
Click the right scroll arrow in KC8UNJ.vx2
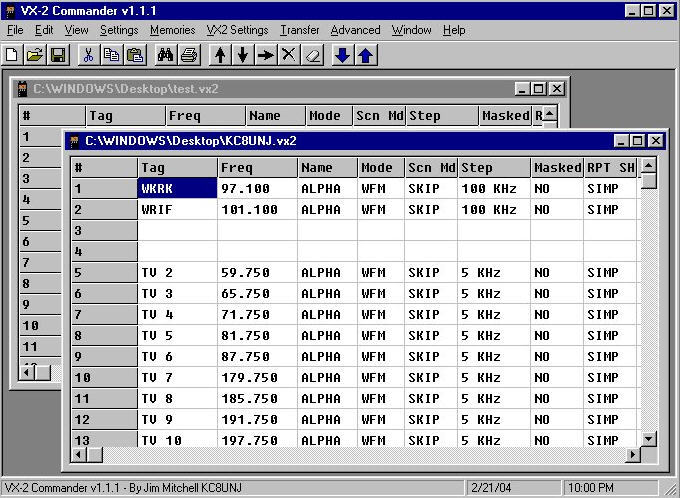(632, 454)
